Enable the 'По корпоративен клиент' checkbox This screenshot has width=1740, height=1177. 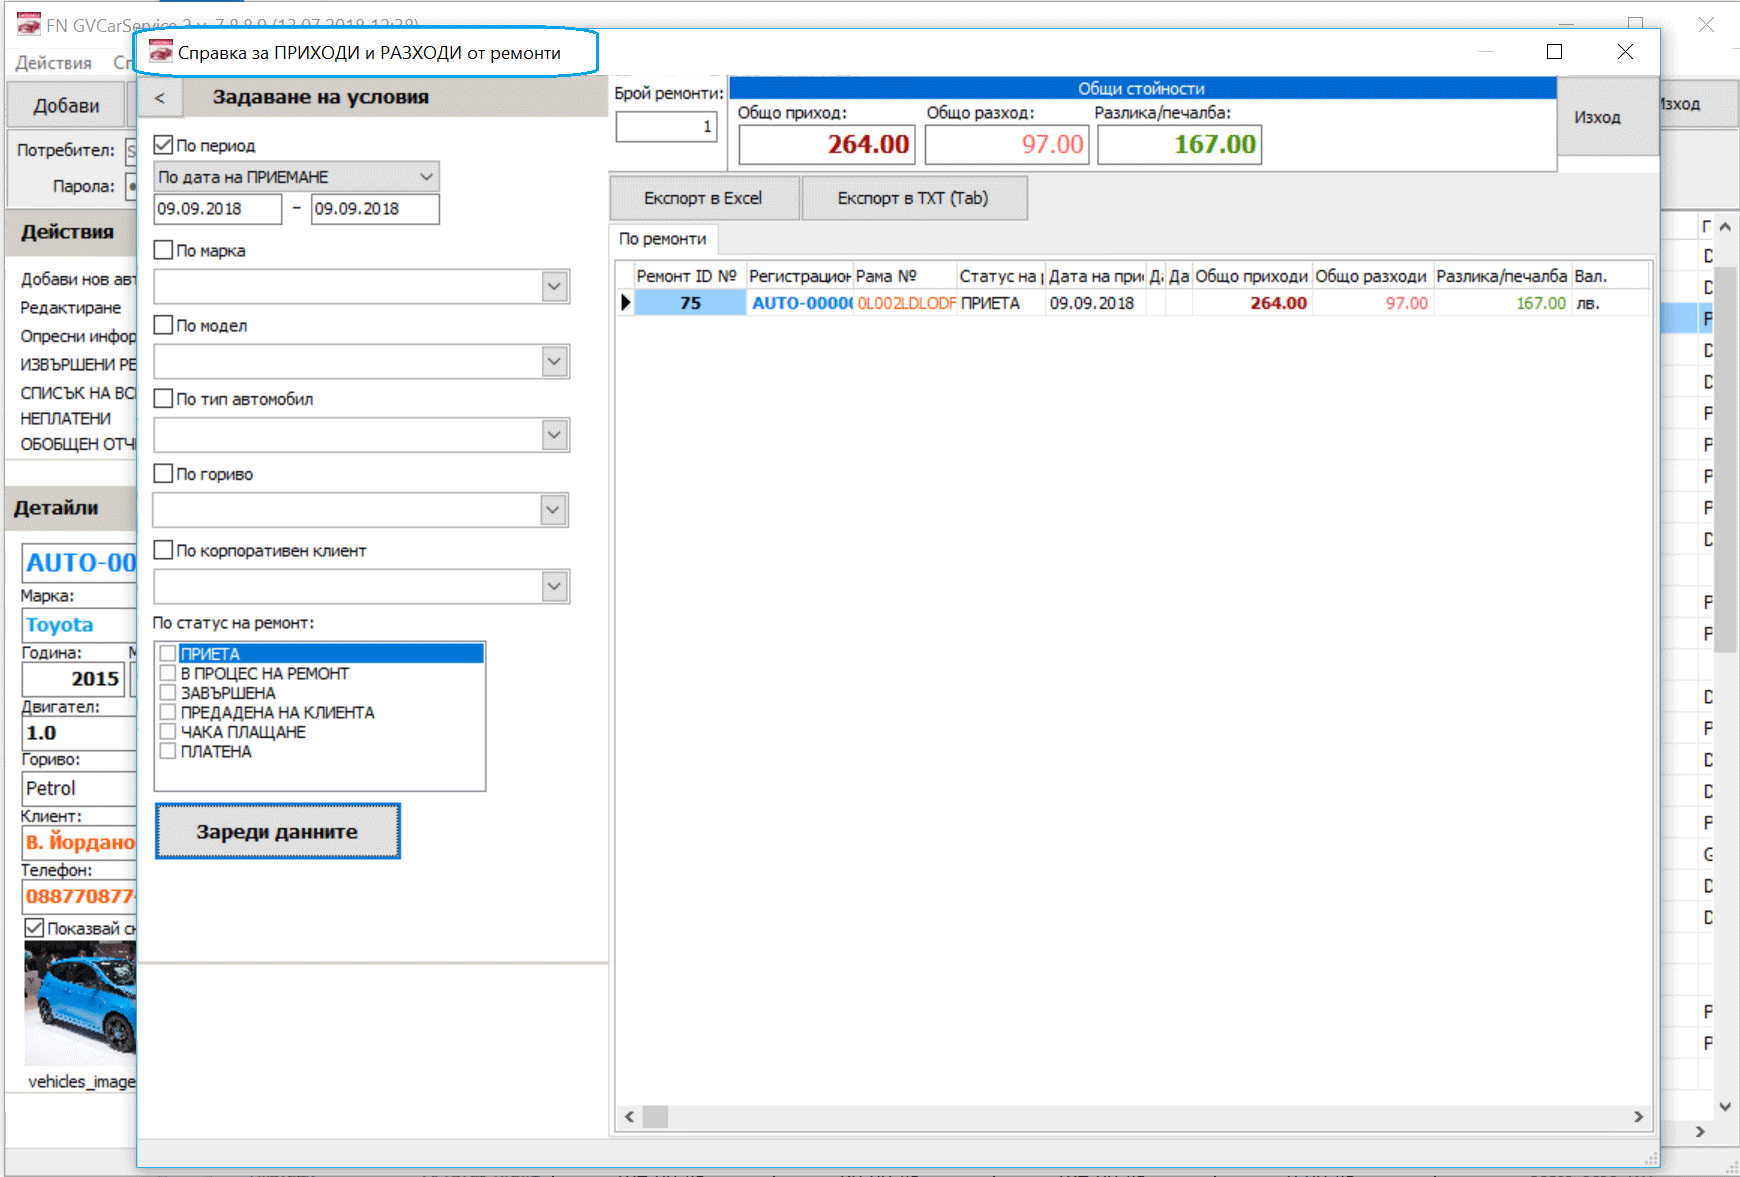point(164,550)
